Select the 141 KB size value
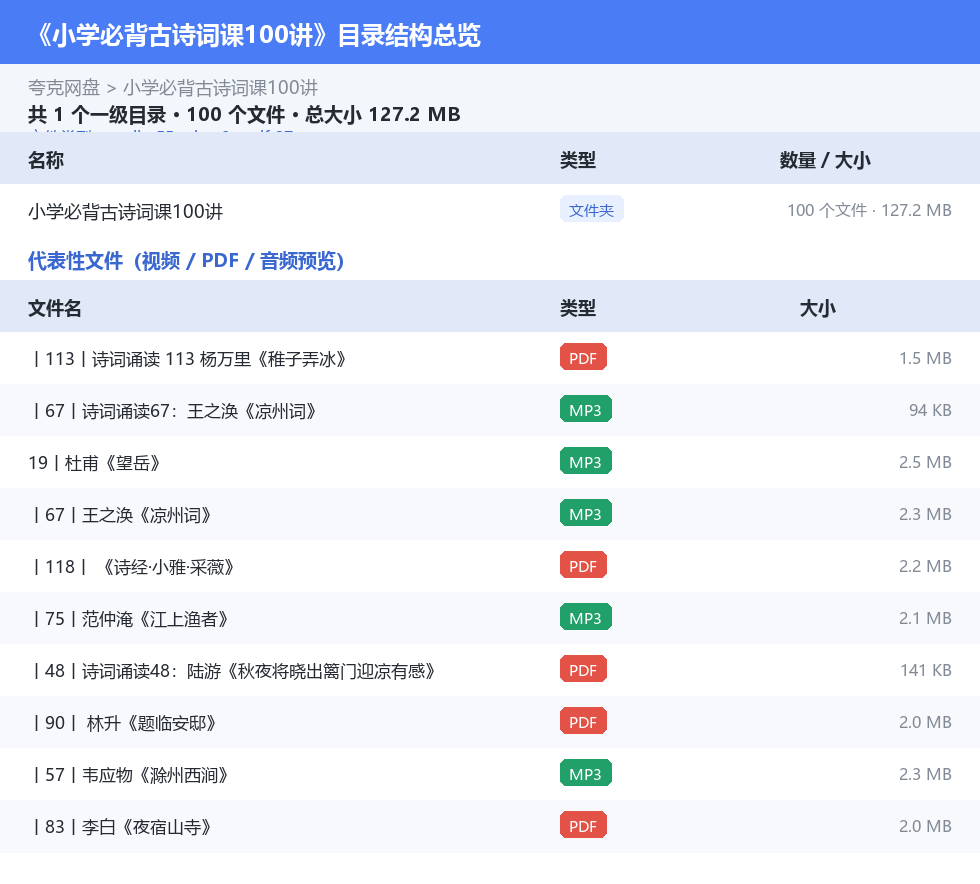The width and height of the screenshot is (980, 884). click(x=926, y=669)
